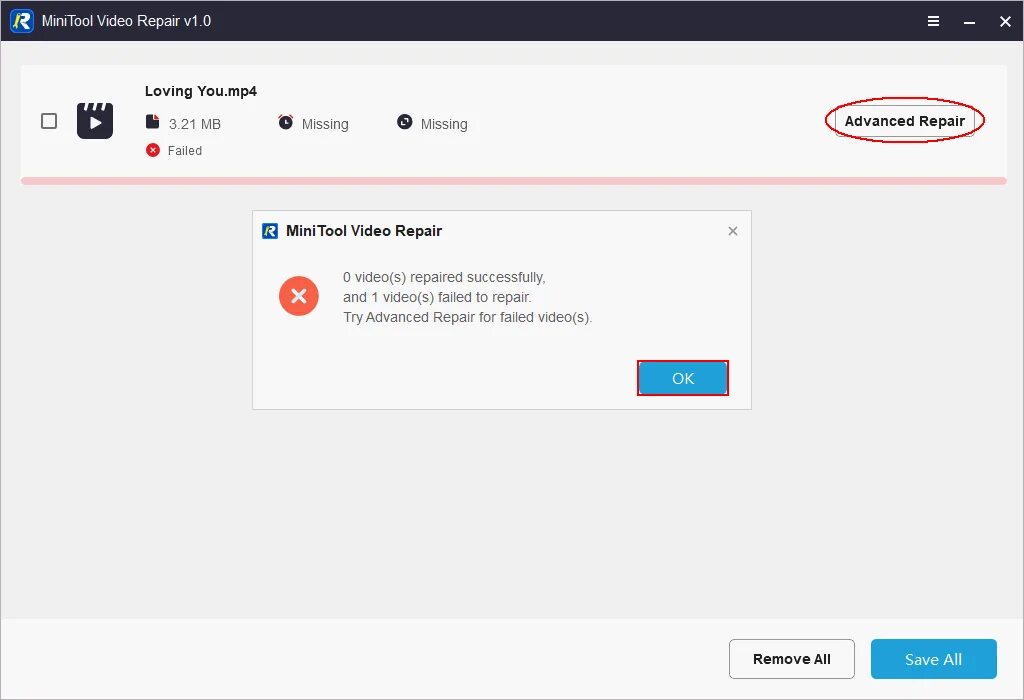Close the MiniTool Video Repair main window
The image size is (1024, 700).
coord(1005,22)
